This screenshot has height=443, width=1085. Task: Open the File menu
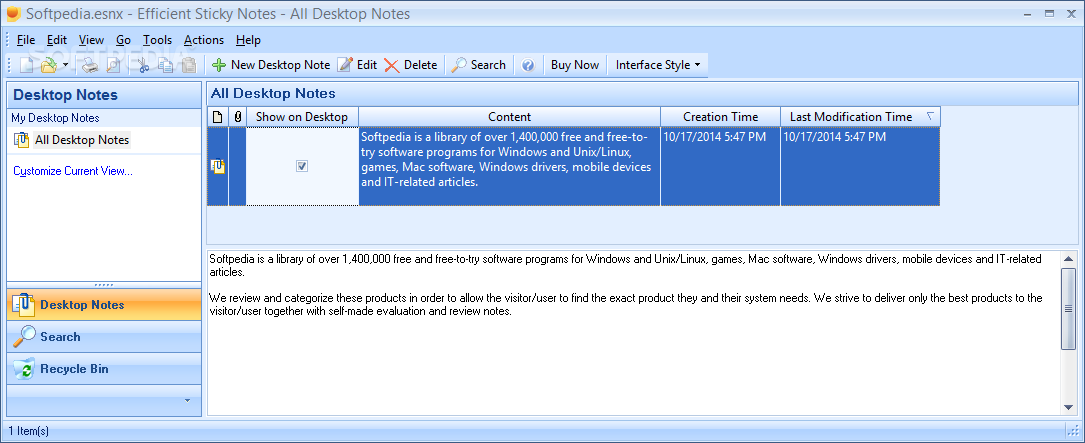[26, 40]
